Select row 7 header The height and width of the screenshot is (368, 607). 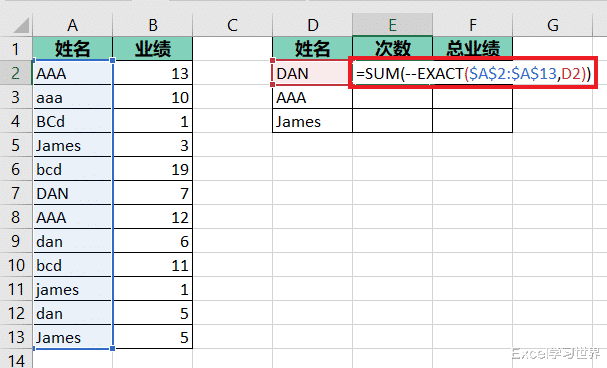coord(16,193)
